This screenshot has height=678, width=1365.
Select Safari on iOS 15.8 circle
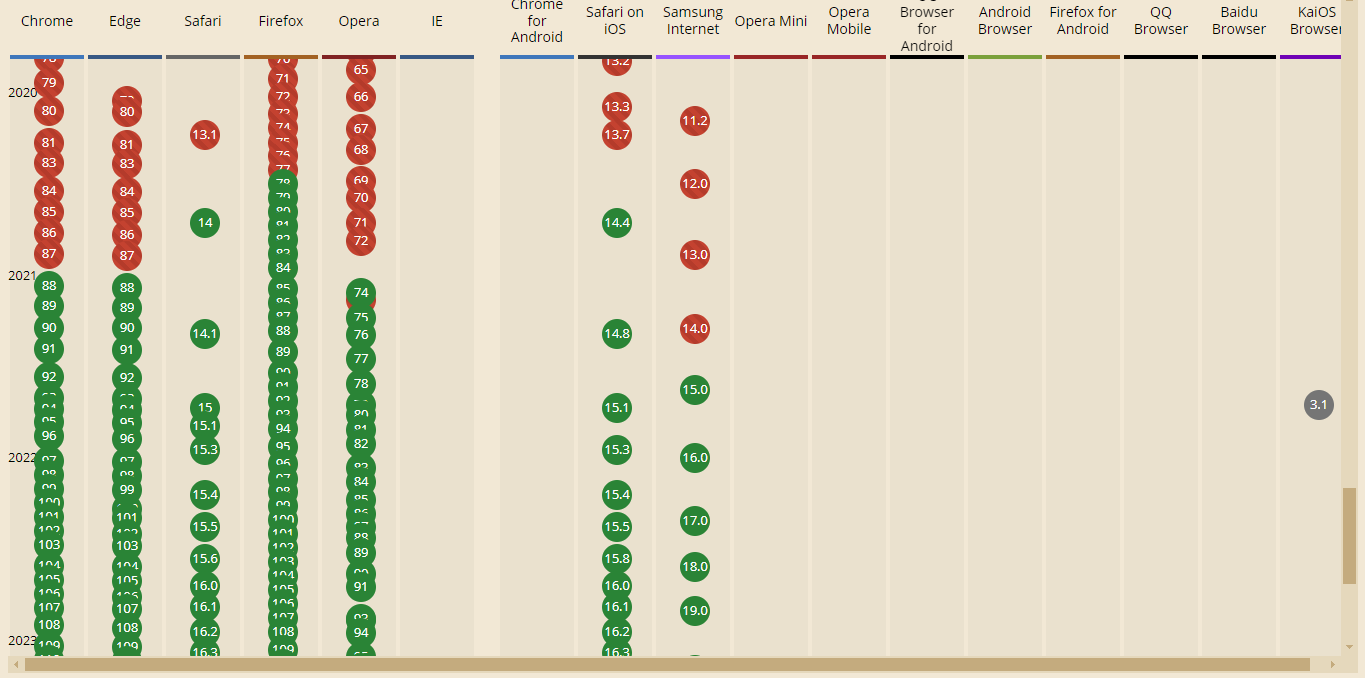click(x=617, y=558)
